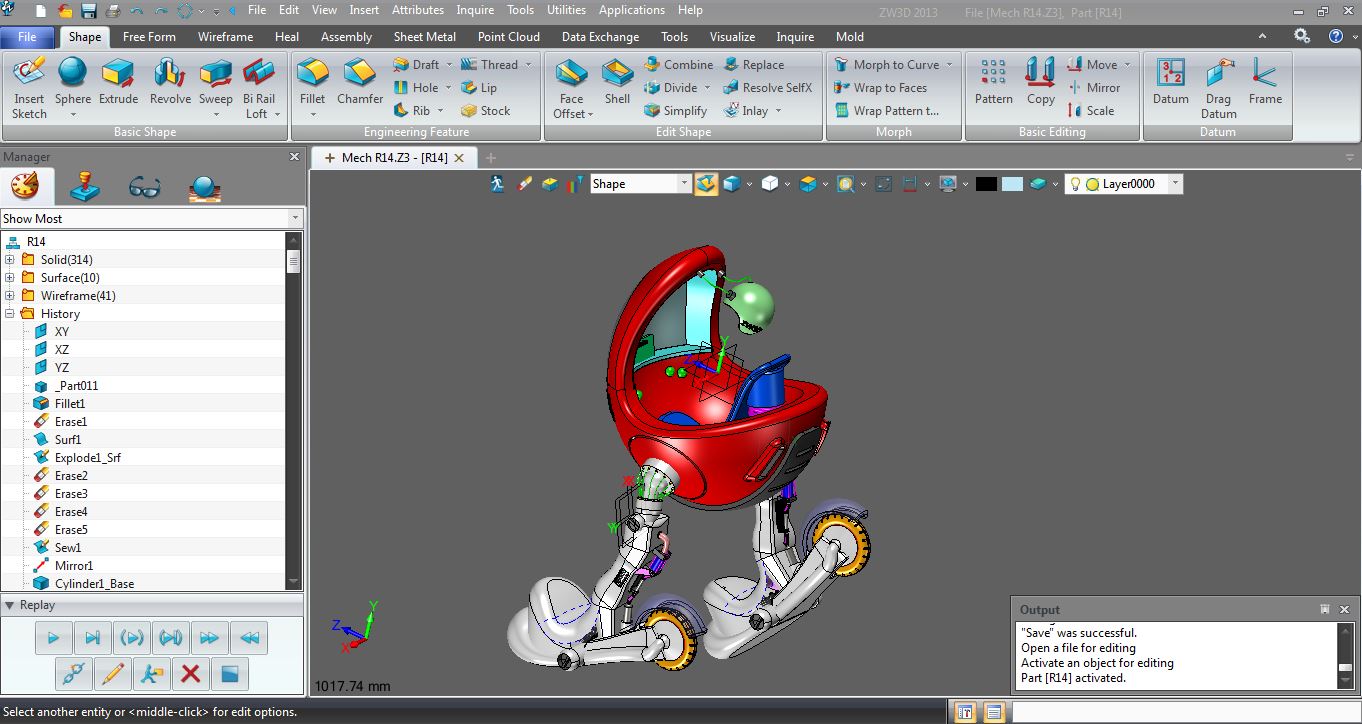
Task: Select the Chamfer tool
Action: coord(360,82)
